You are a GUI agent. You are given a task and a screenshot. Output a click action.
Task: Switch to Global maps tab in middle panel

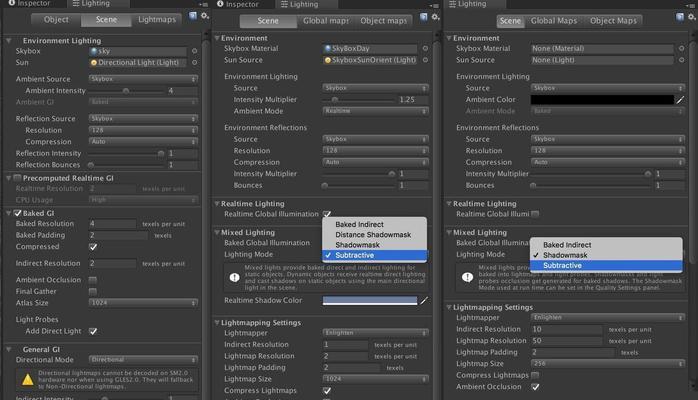click(326, 21)
